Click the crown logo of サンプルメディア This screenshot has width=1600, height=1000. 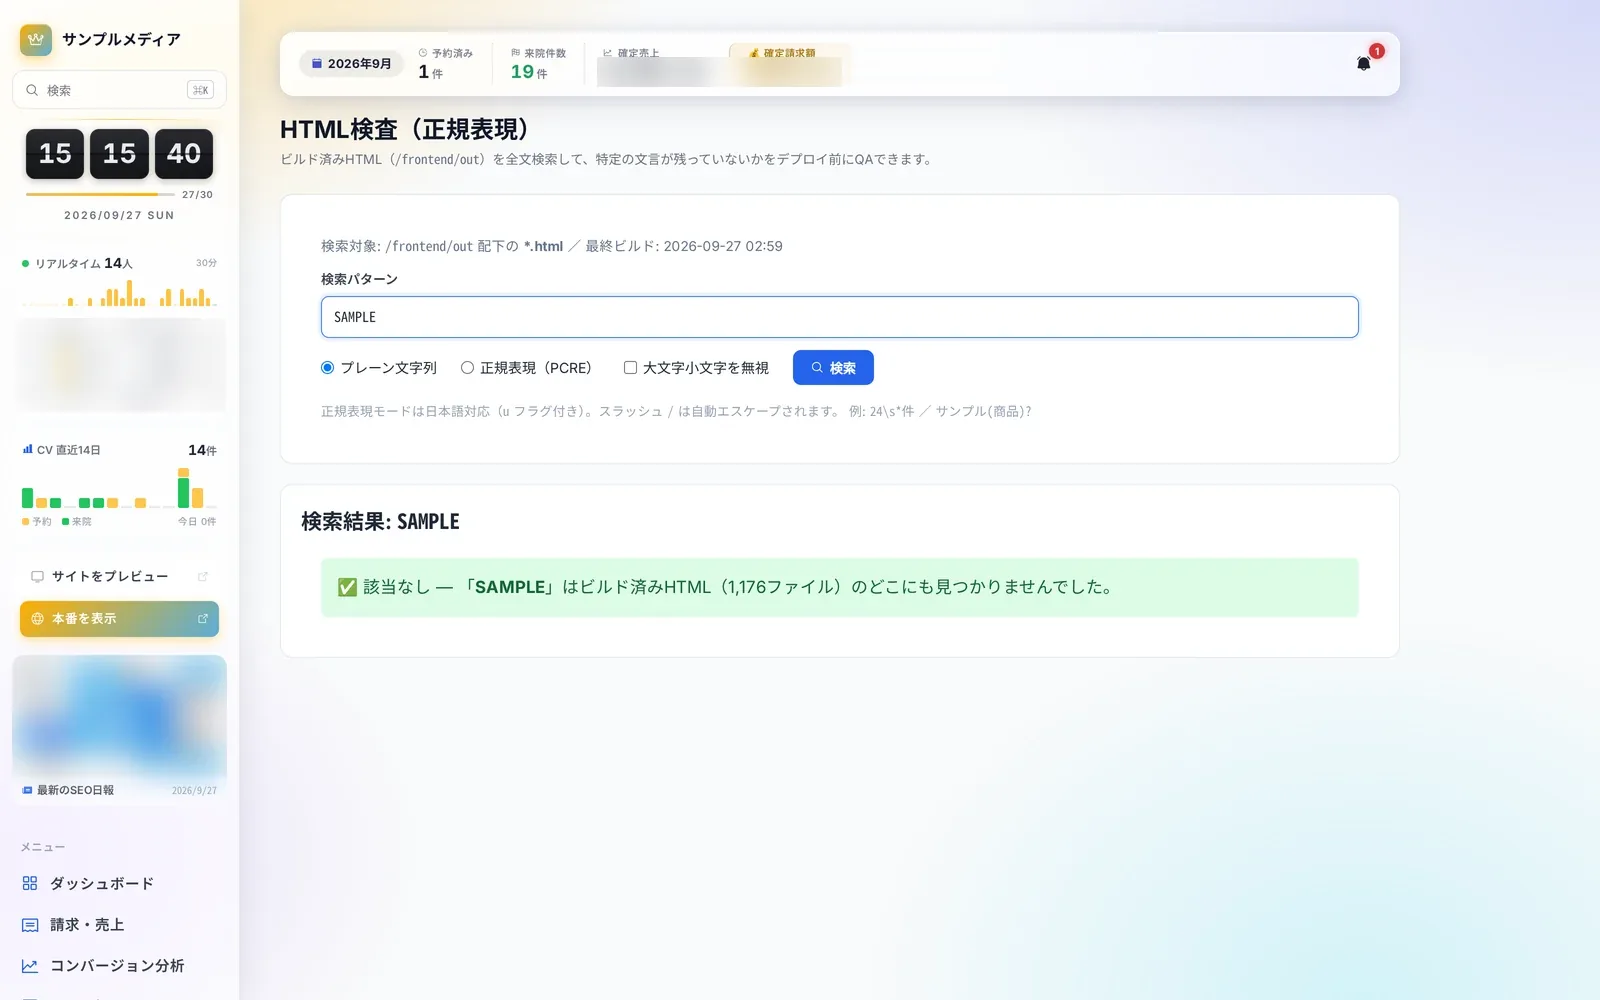36,40
